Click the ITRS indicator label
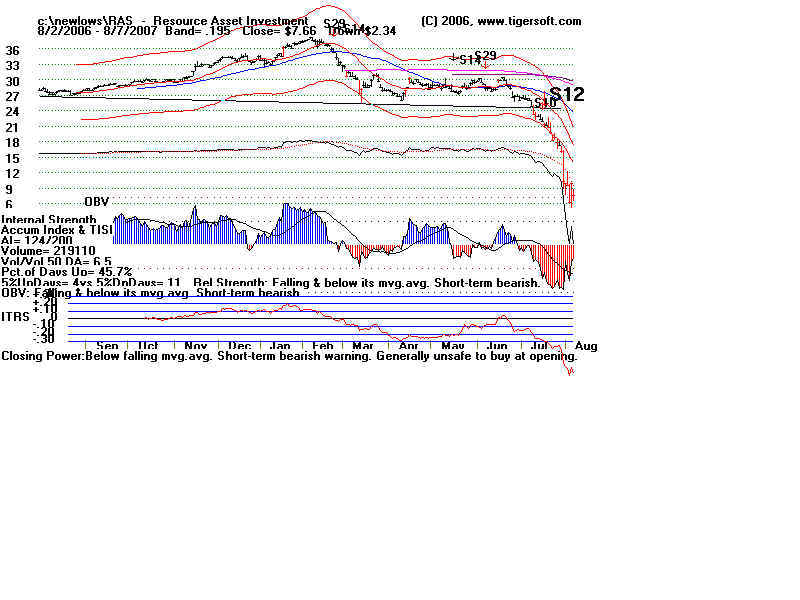This screenshot has height=600, width=800. pos(15,317)
